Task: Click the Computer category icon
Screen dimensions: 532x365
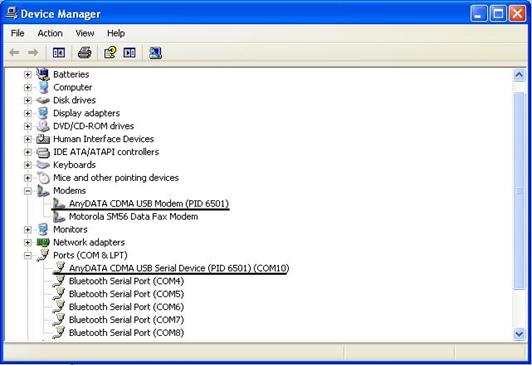Action: point(43,87)
